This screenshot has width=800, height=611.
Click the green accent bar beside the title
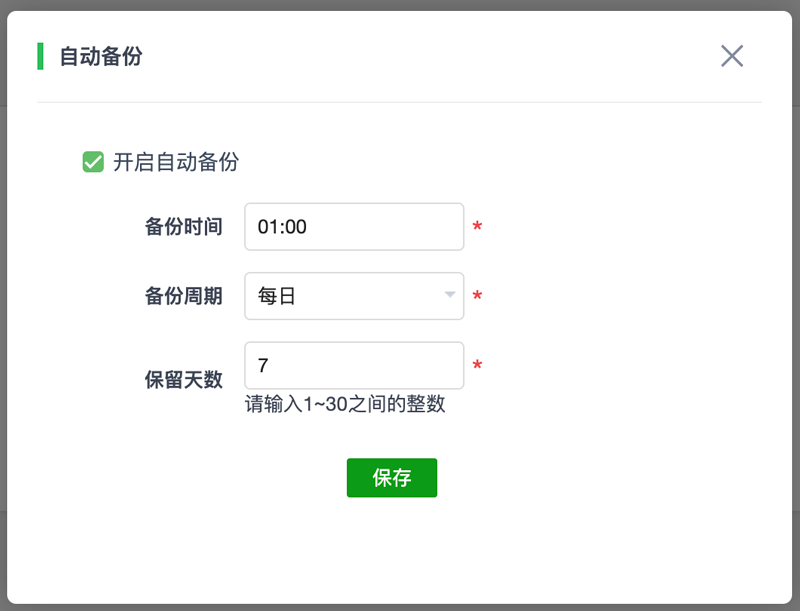(40, 56)
